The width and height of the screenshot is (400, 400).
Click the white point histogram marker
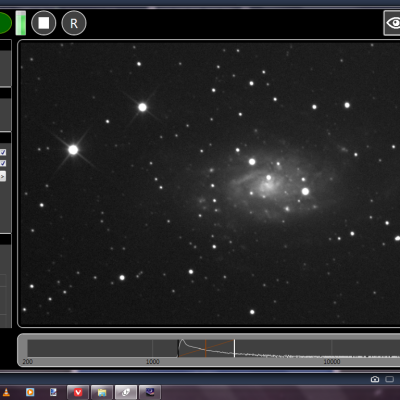(x=234, y=348)
